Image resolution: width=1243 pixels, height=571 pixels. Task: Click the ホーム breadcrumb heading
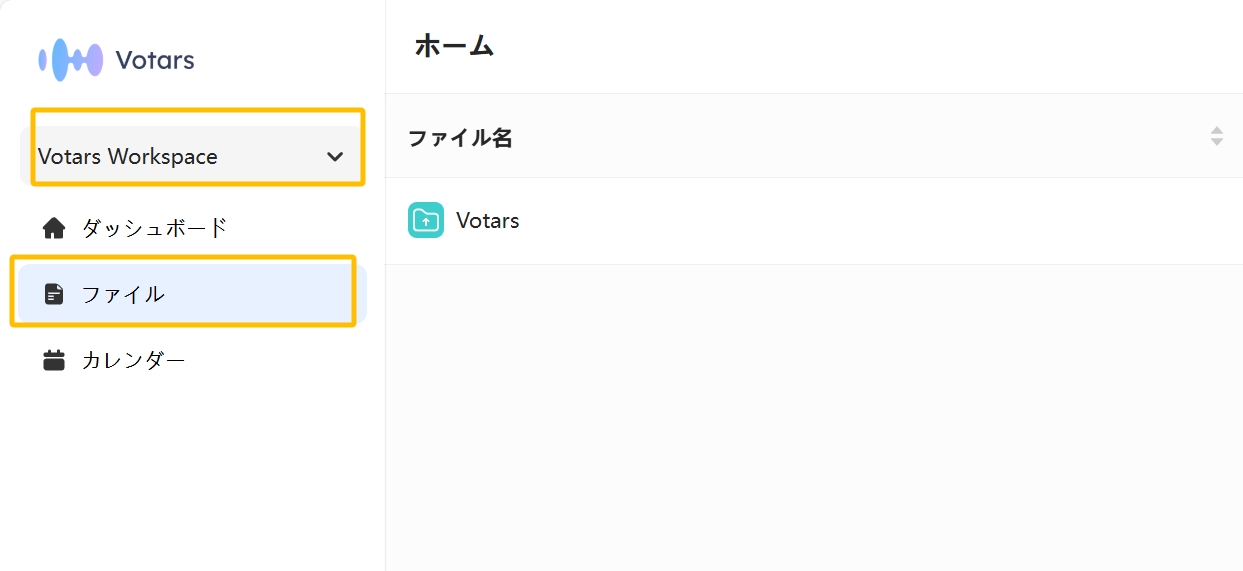click(x=454, y=45)
